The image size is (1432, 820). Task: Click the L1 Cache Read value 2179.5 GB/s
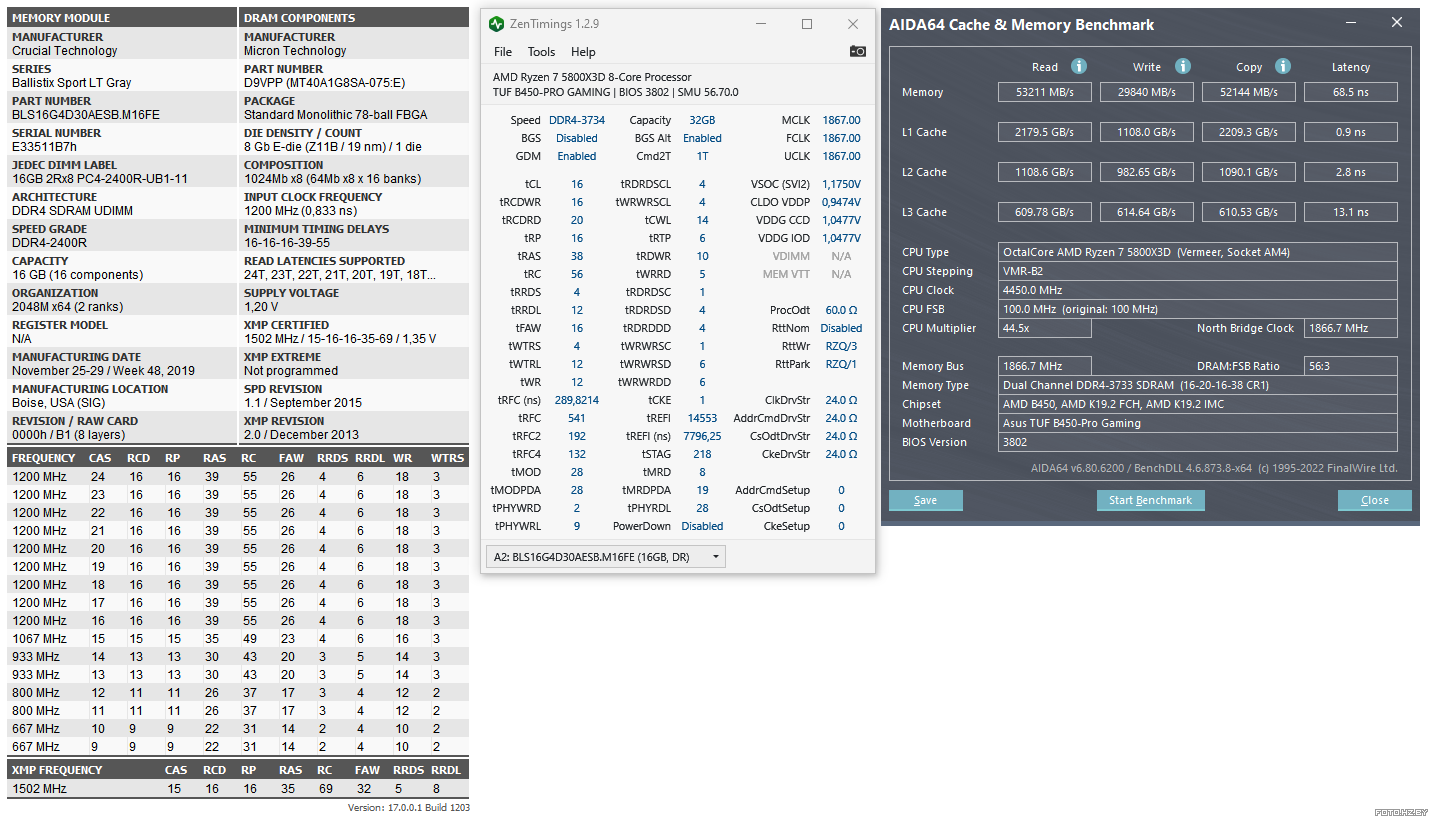(1045, 132)
